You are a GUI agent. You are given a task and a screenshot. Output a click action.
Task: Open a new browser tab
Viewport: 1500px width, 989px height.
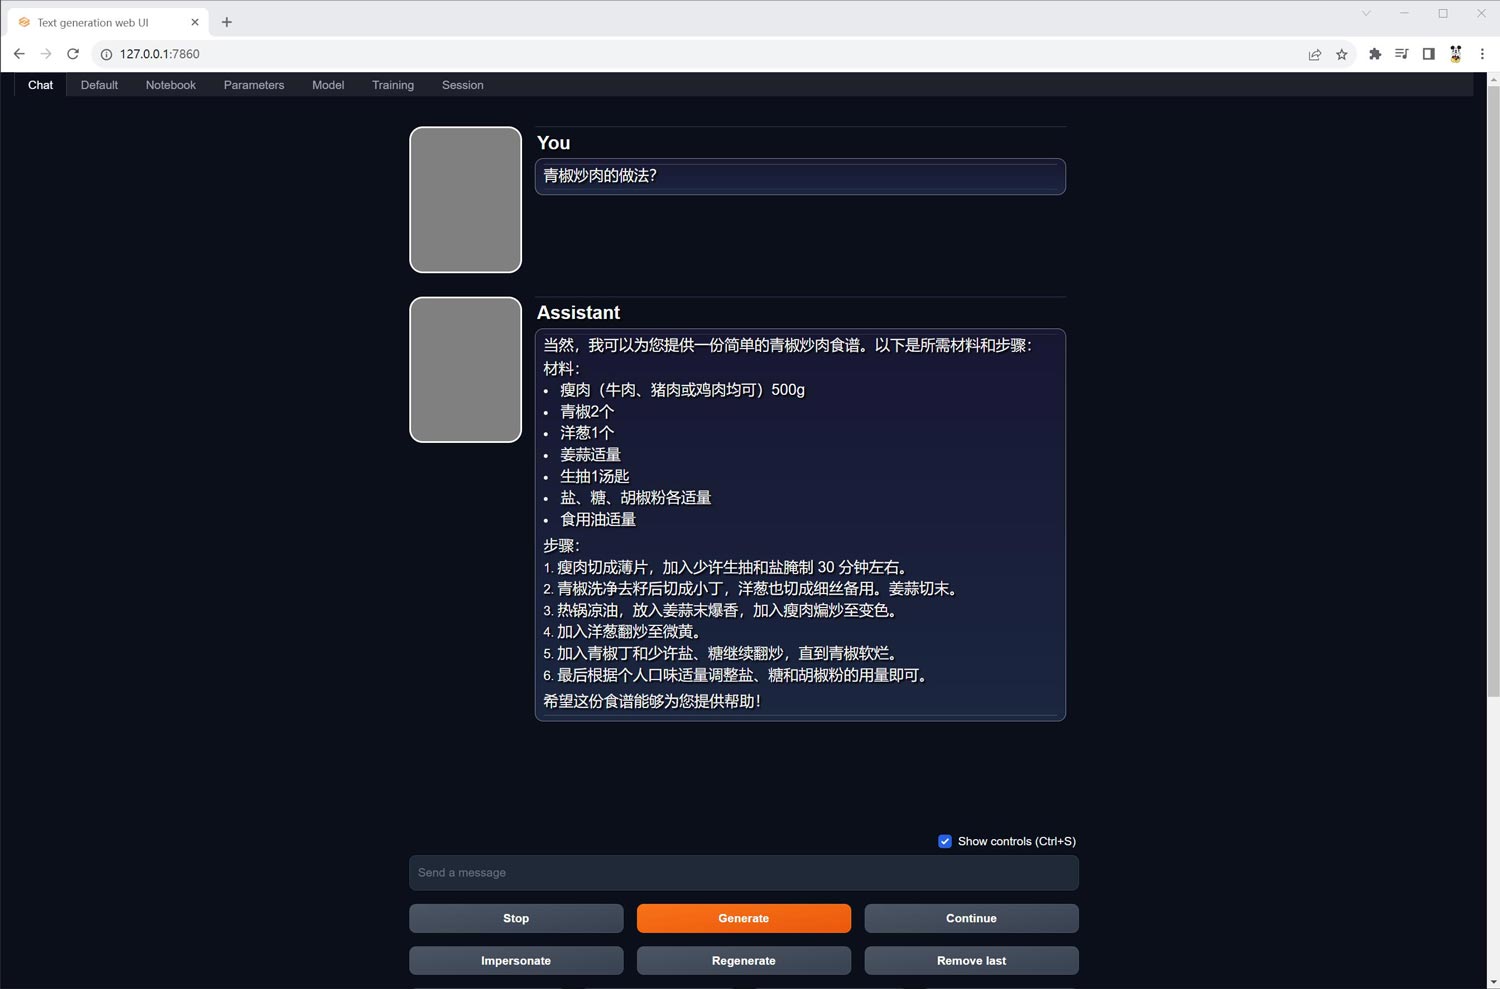[x=227, y=22]
